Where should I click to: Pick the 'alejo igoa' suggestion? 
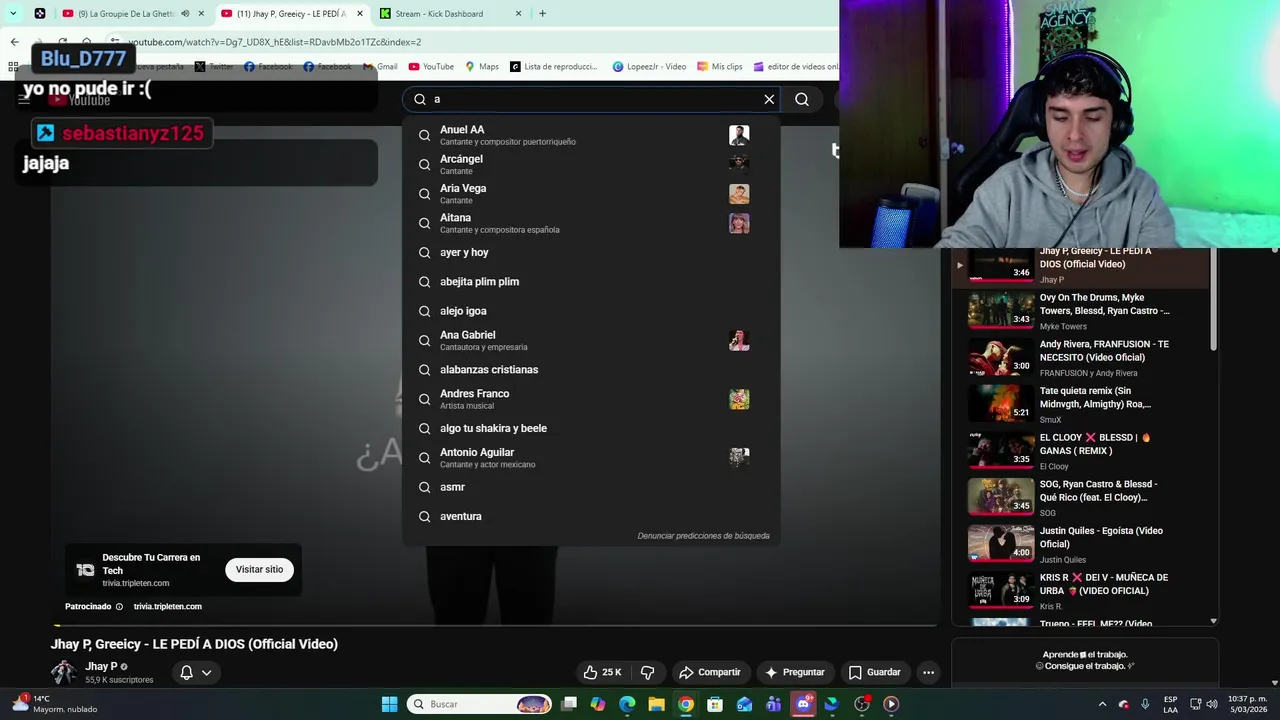591,311
